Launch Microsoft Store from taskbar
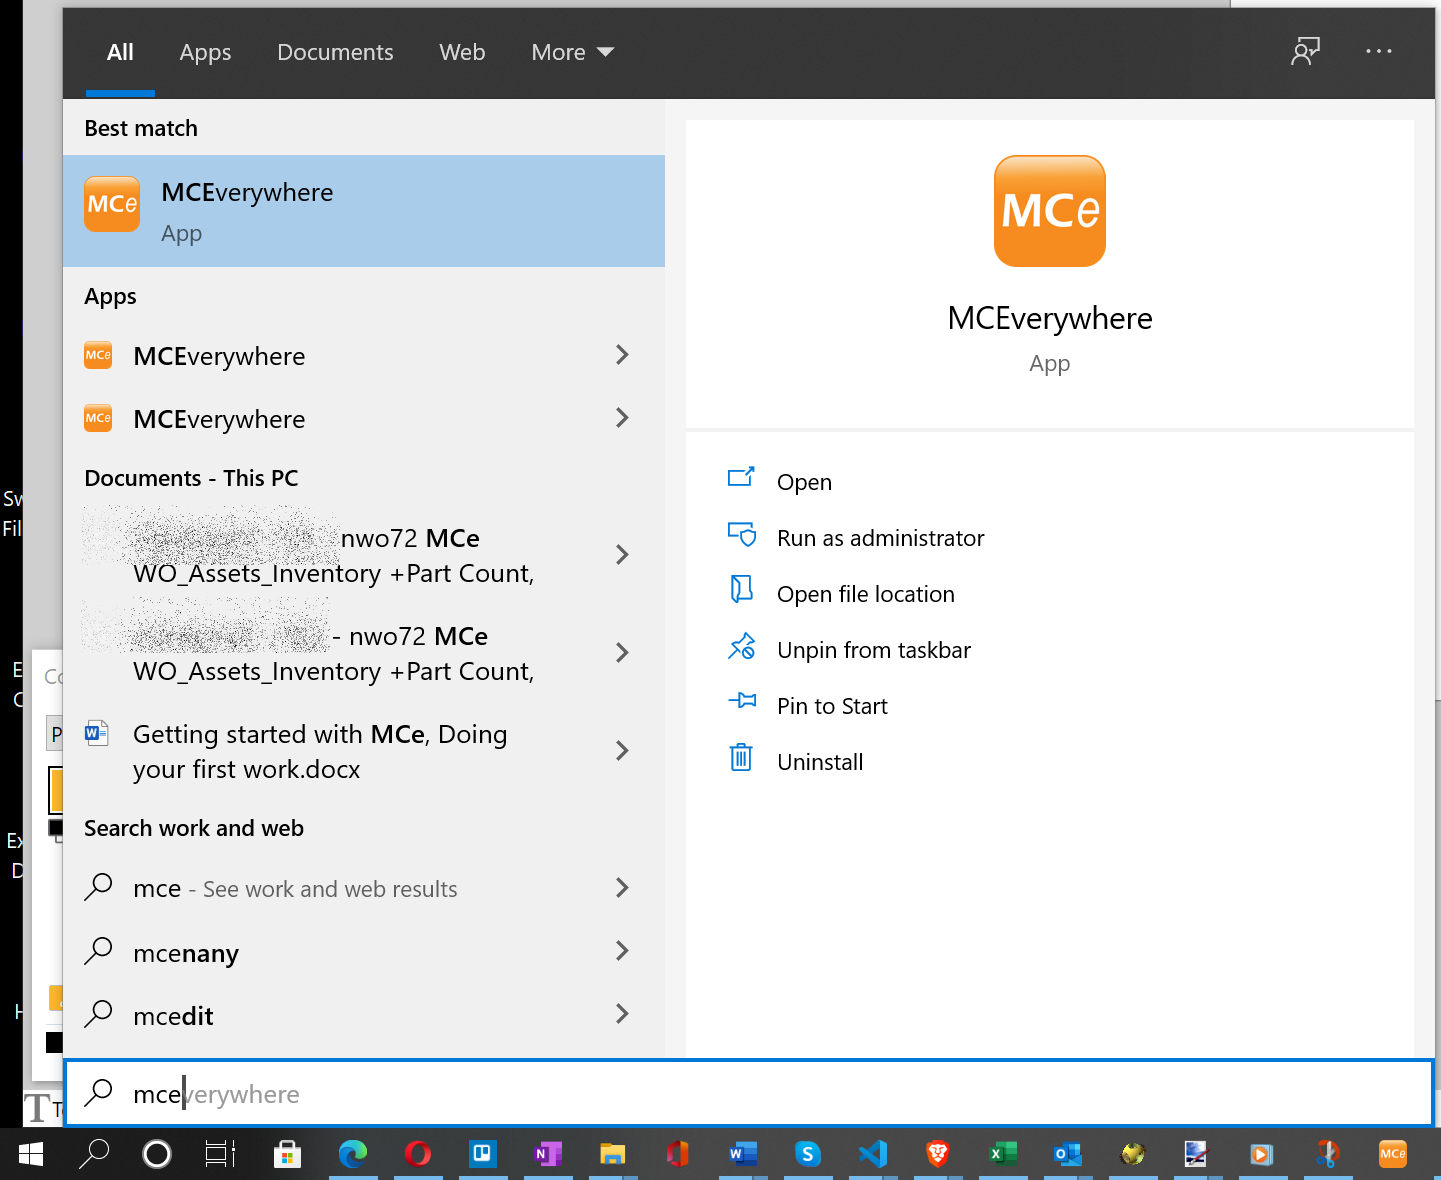The width and height of the screenshot is (1441, 1180). click(x=287, y=1155)
